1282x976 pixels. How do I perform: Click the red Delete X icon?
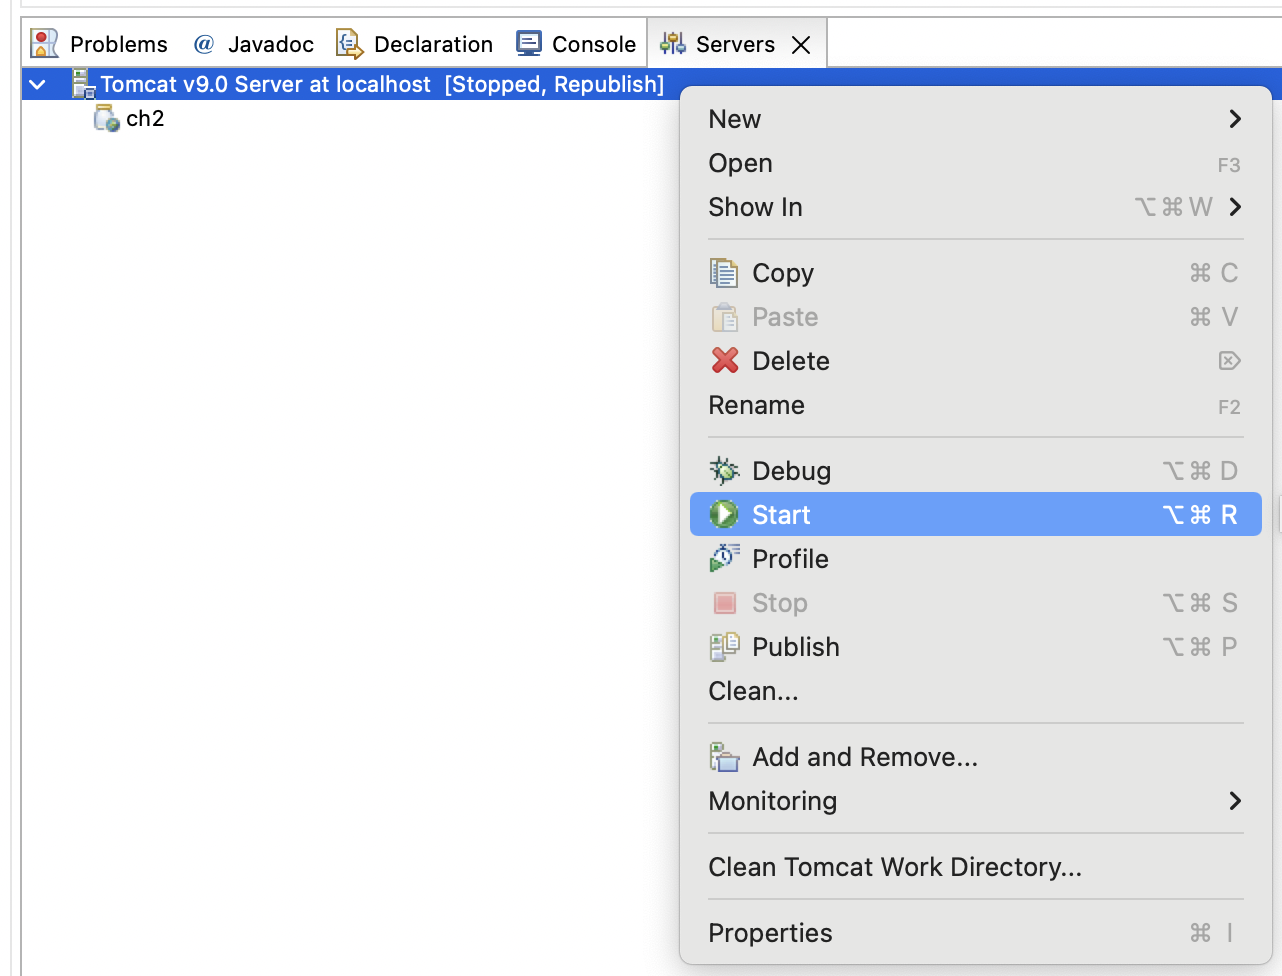(x=725, y=360)
